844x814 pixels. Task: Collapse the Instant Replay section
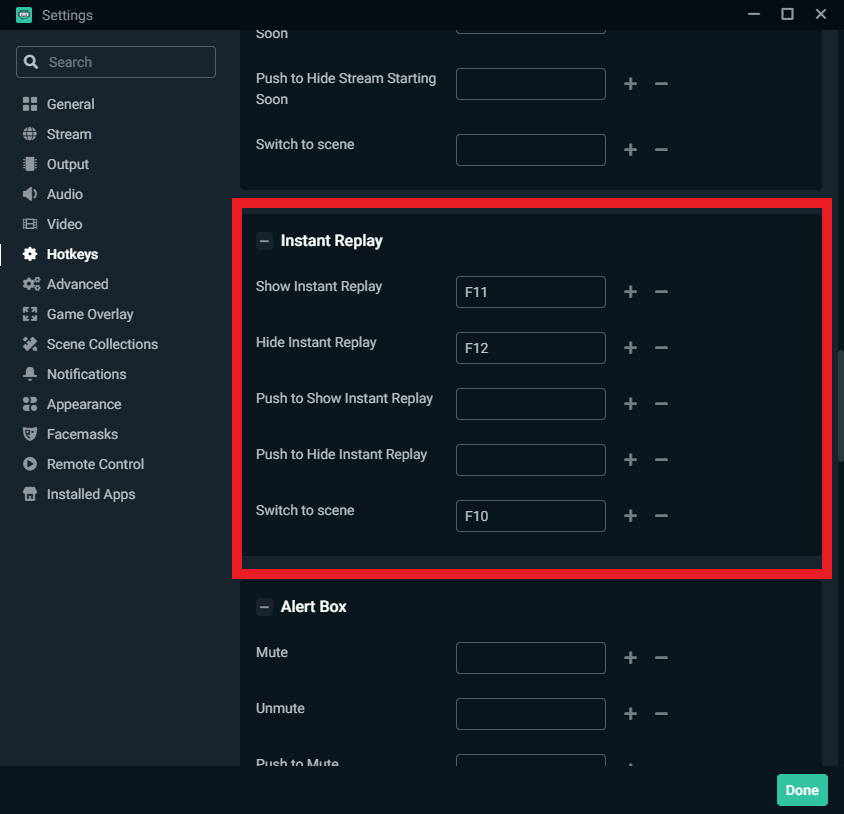tap(264, 241)
